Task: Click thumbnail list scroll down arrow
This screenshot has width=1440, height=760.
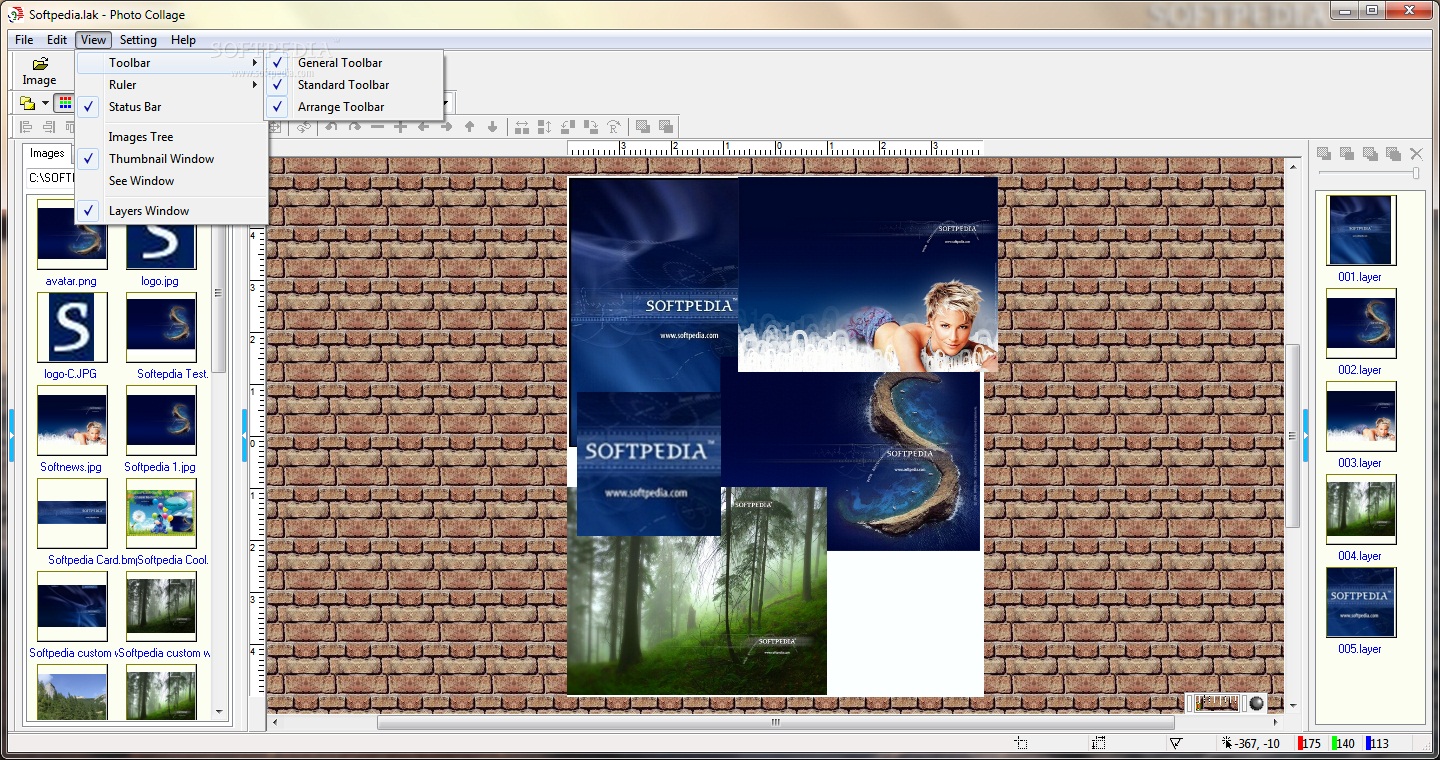Action: [219, 711]
